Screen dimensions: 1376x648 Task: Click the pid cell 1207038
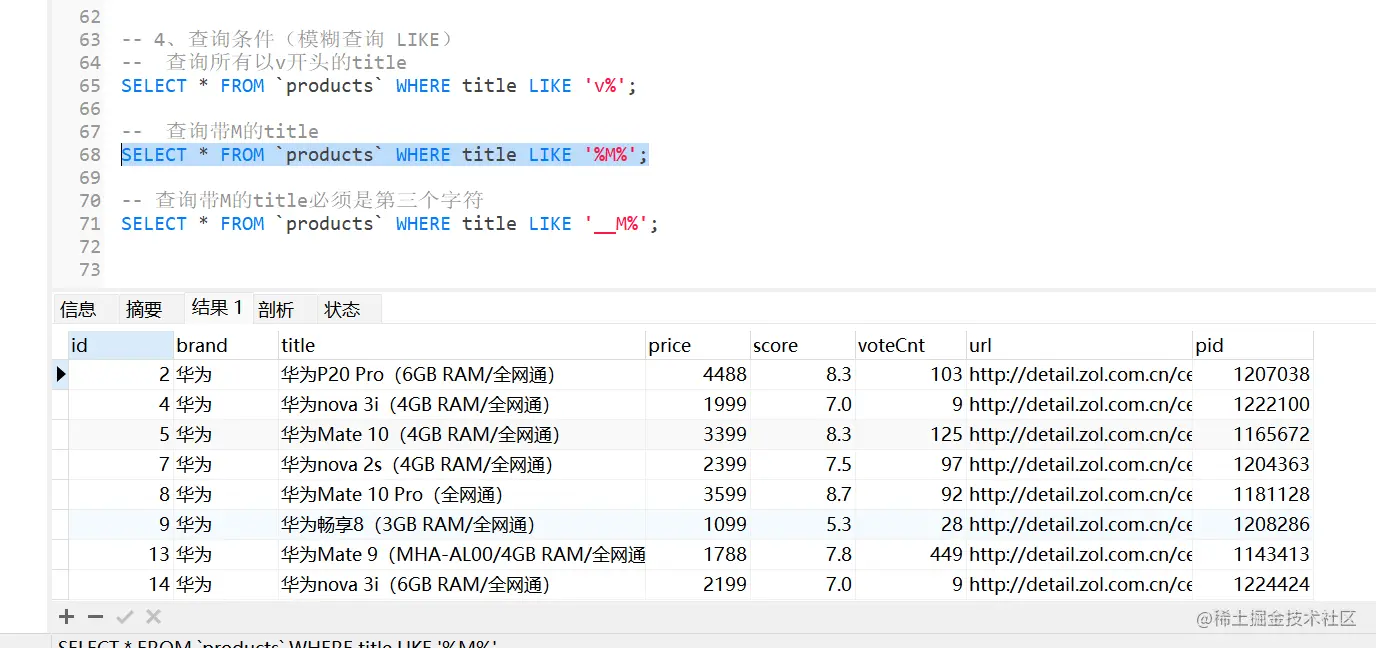click(x=1253, y=375)
